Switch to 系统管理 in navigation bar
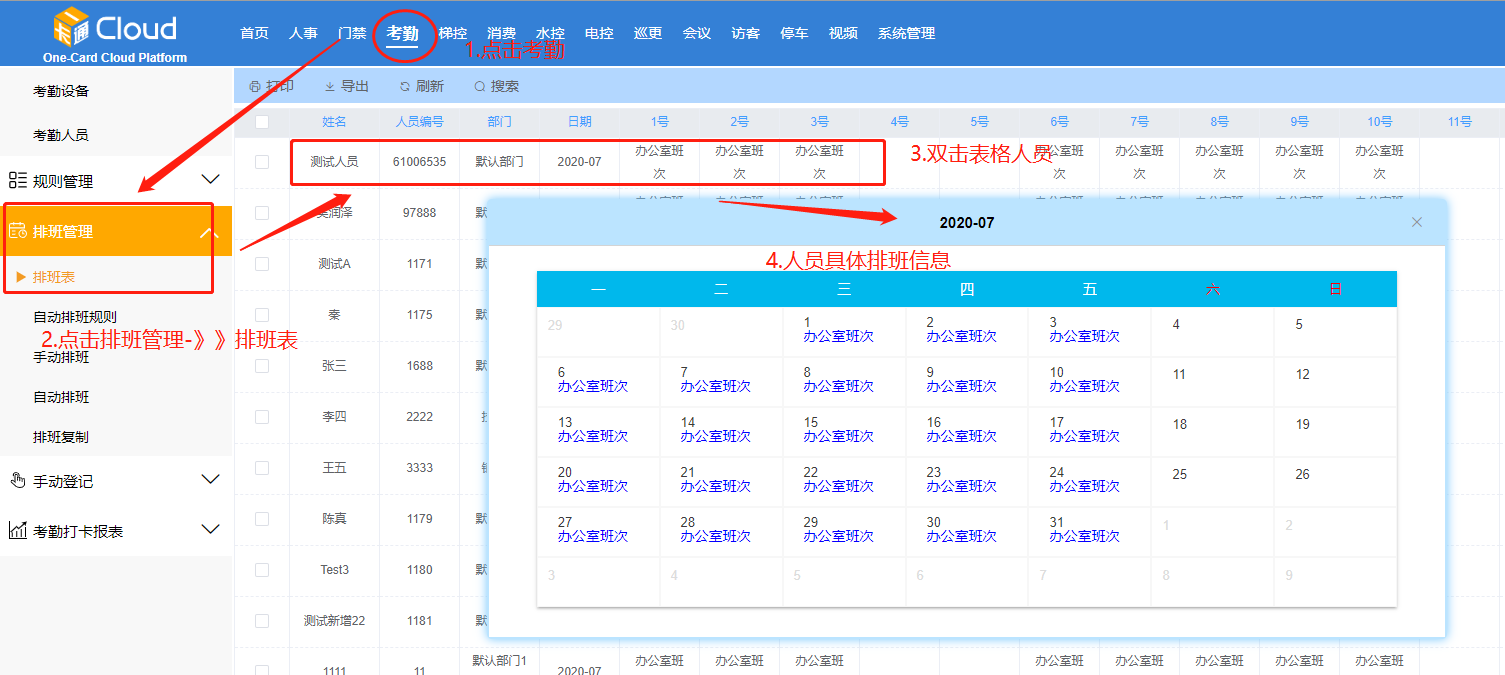The width and height of the screenshot is (1505, 675). [x=906, y=33]
